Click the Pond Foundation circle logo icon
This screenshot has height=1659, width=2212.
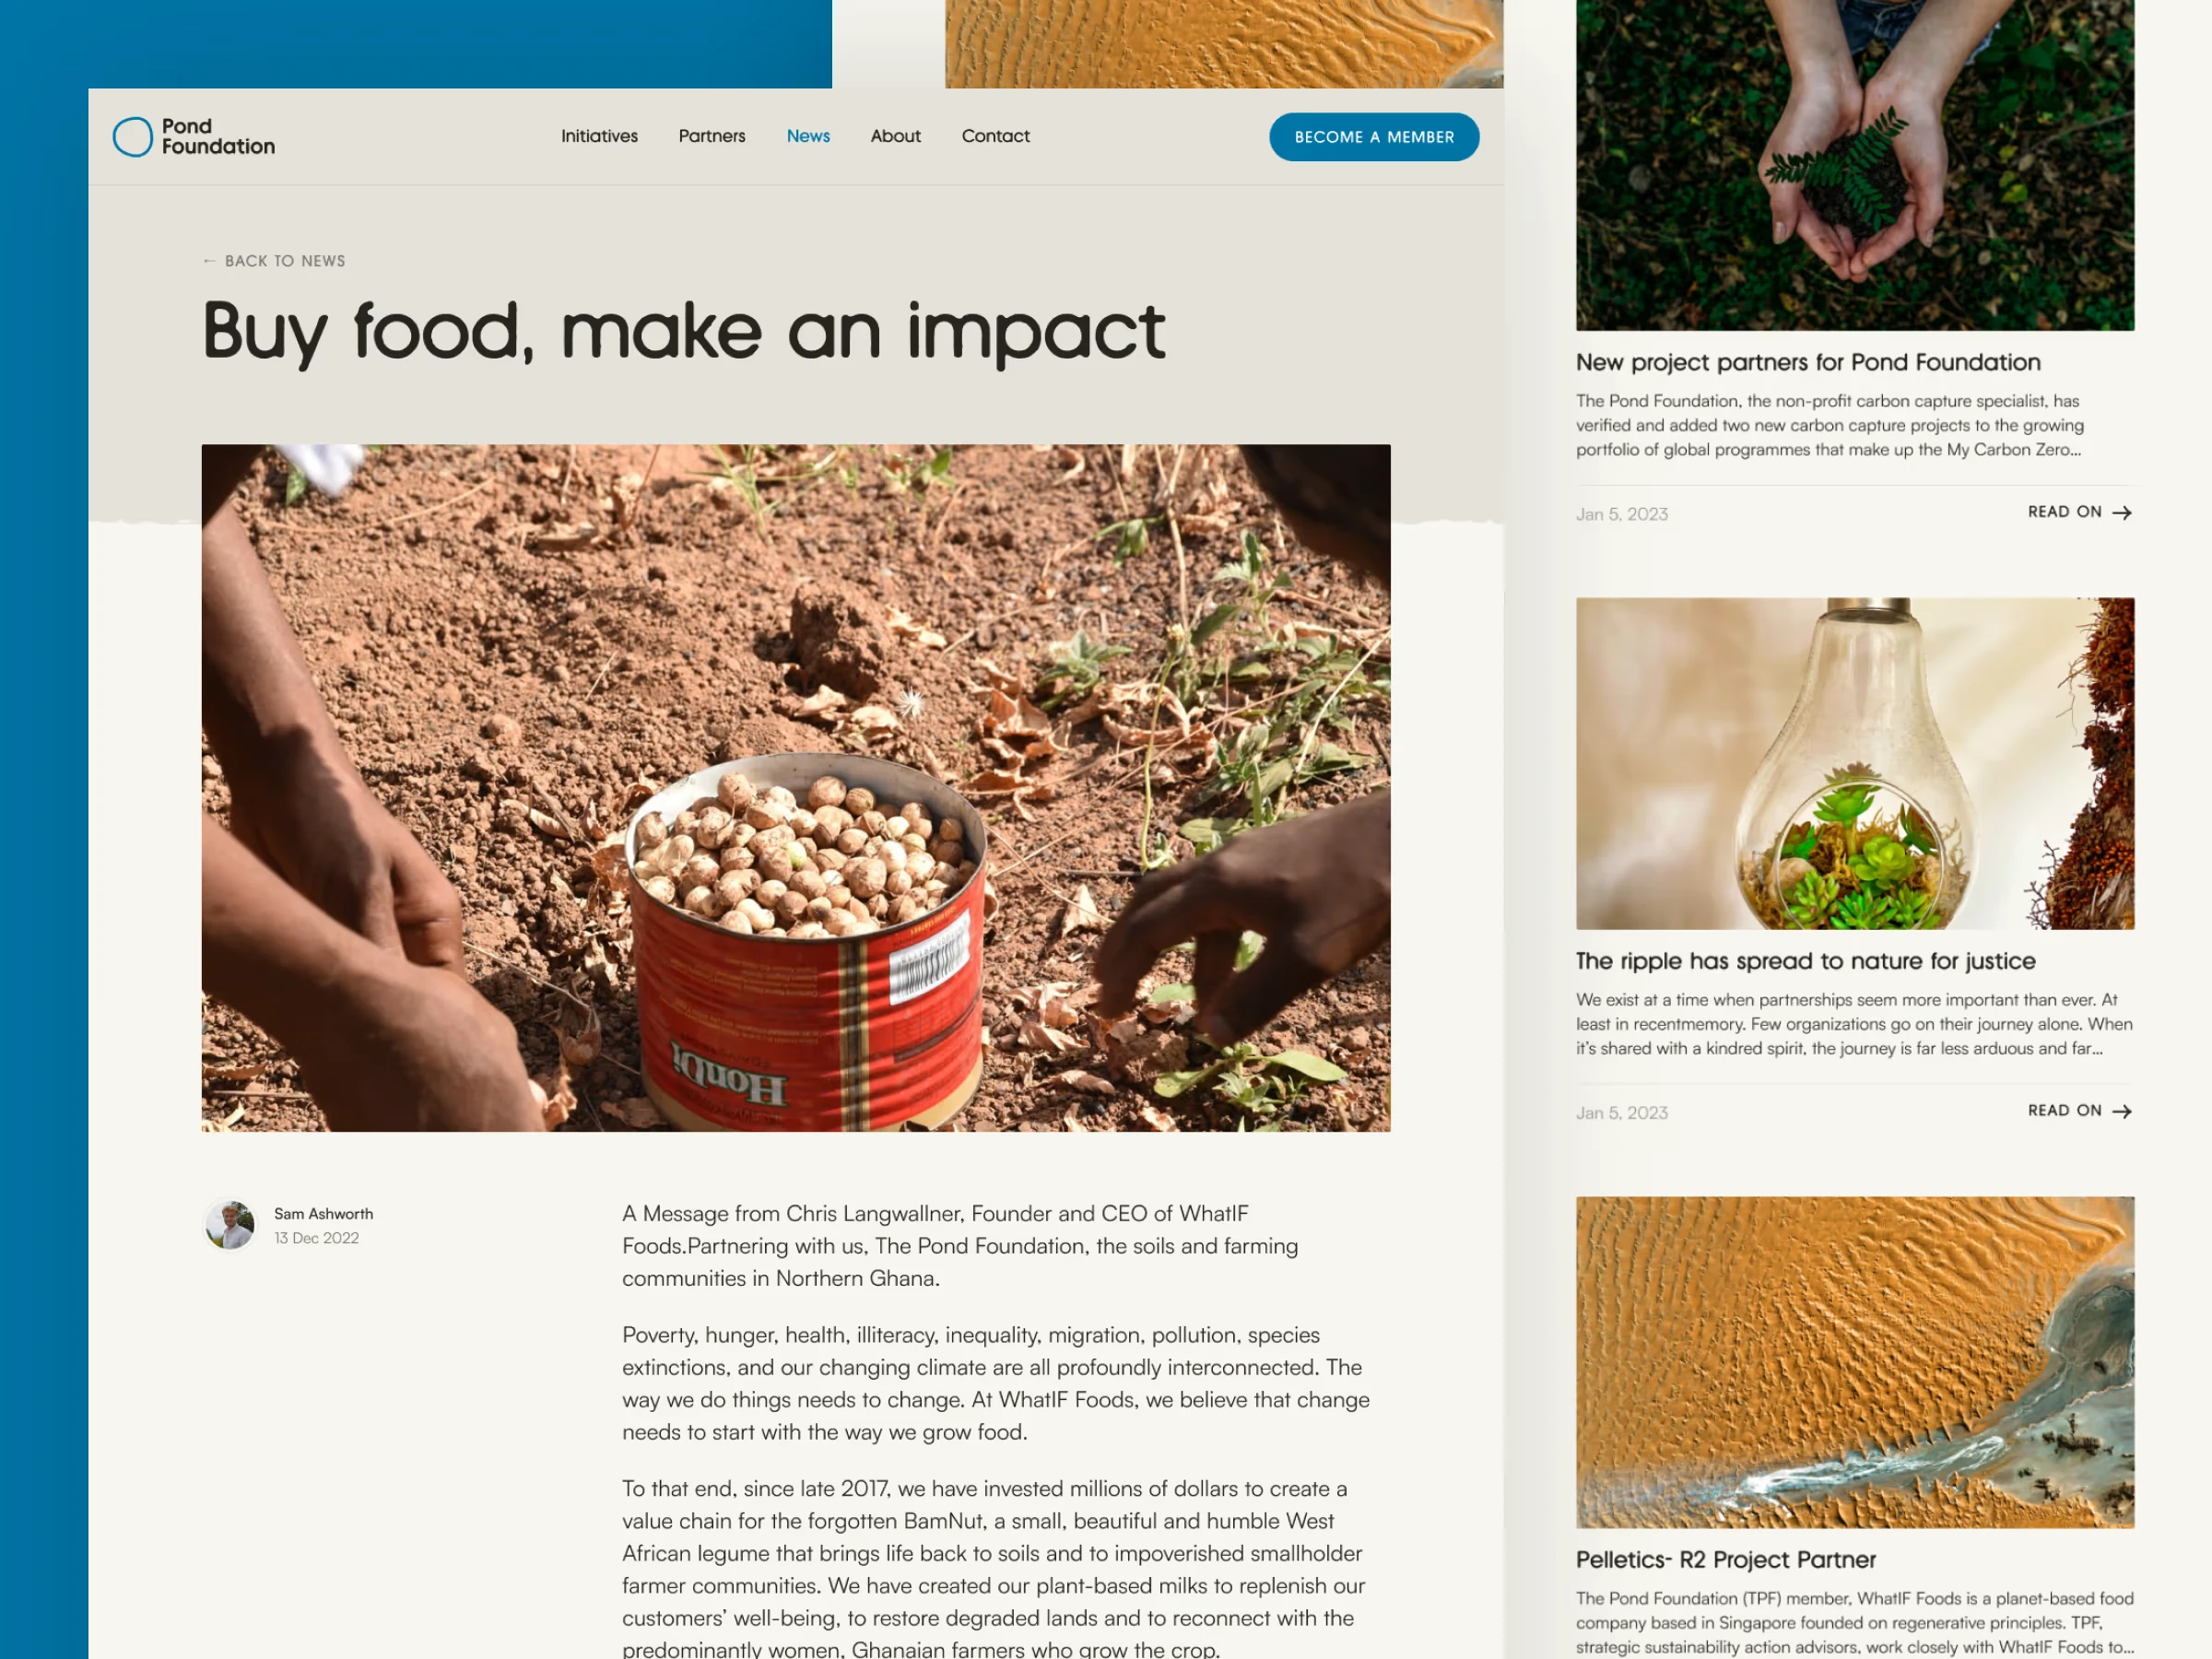[x=132, y=137]
